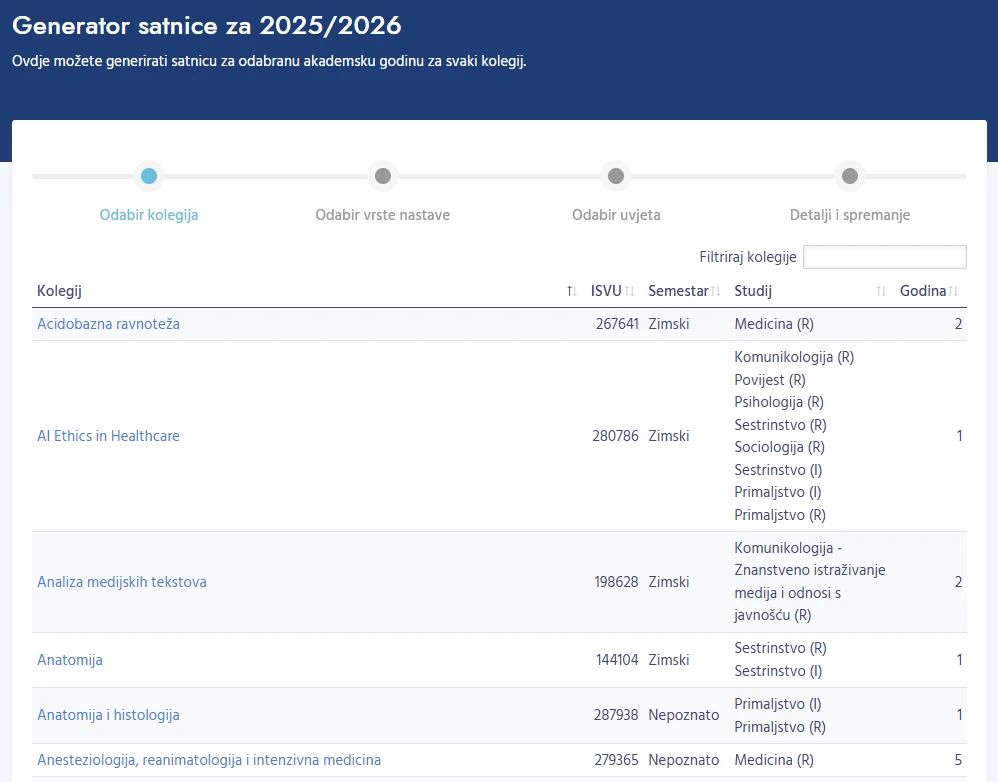Click the Detalji i spremanje step circle

coord(849,176)
